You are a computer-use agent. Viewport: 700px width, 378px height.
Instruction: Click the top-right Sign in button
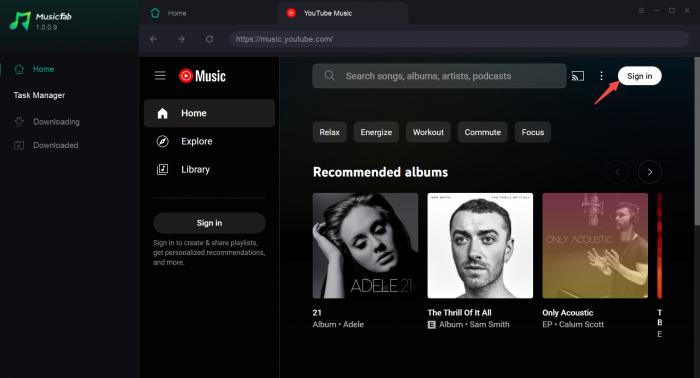(639, 76)
